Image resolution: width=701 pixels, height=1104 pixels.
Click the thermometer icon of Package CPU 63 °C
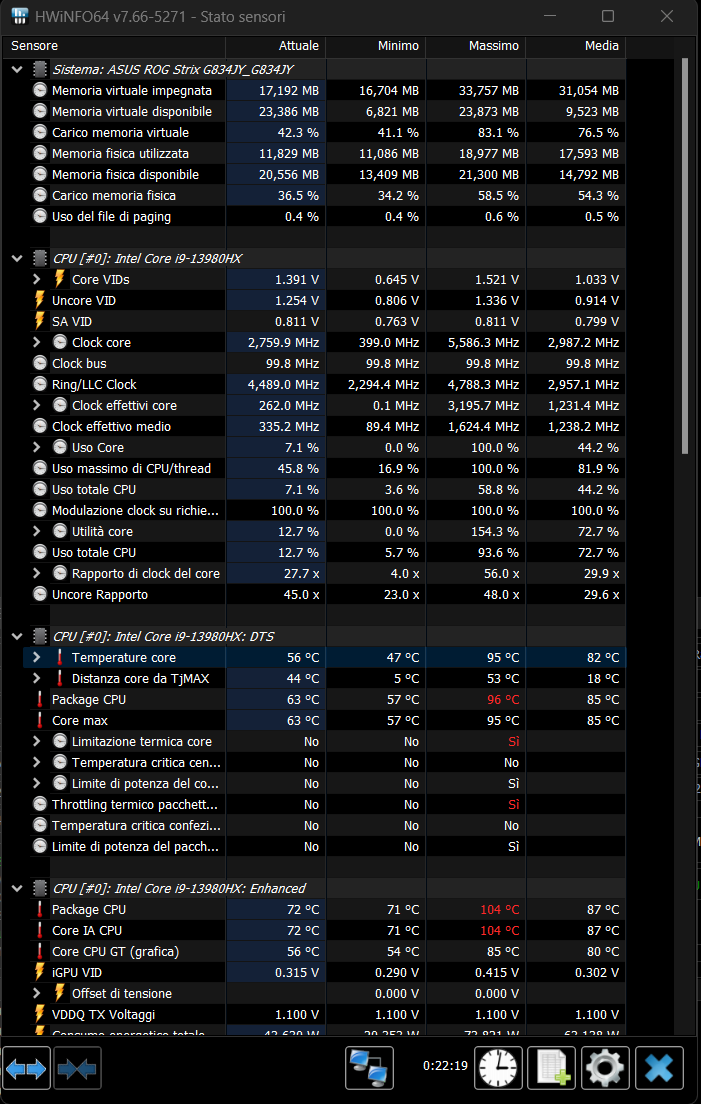coord(40,699)
